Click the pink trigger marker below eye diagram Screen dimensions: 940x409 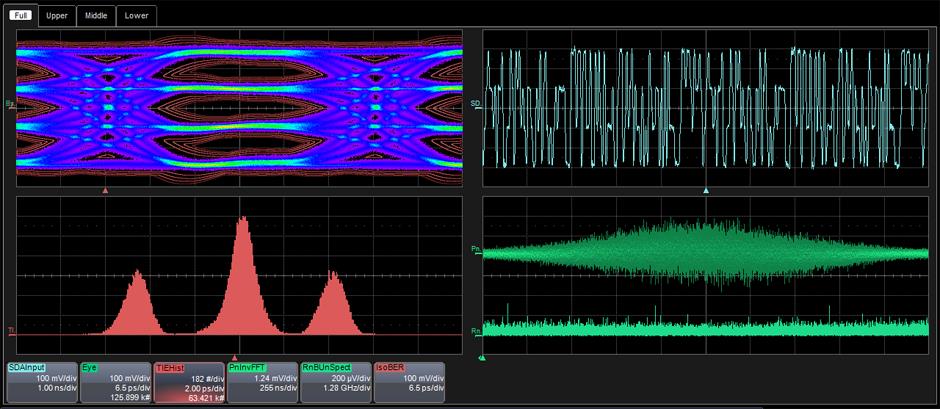pos(104,190)
